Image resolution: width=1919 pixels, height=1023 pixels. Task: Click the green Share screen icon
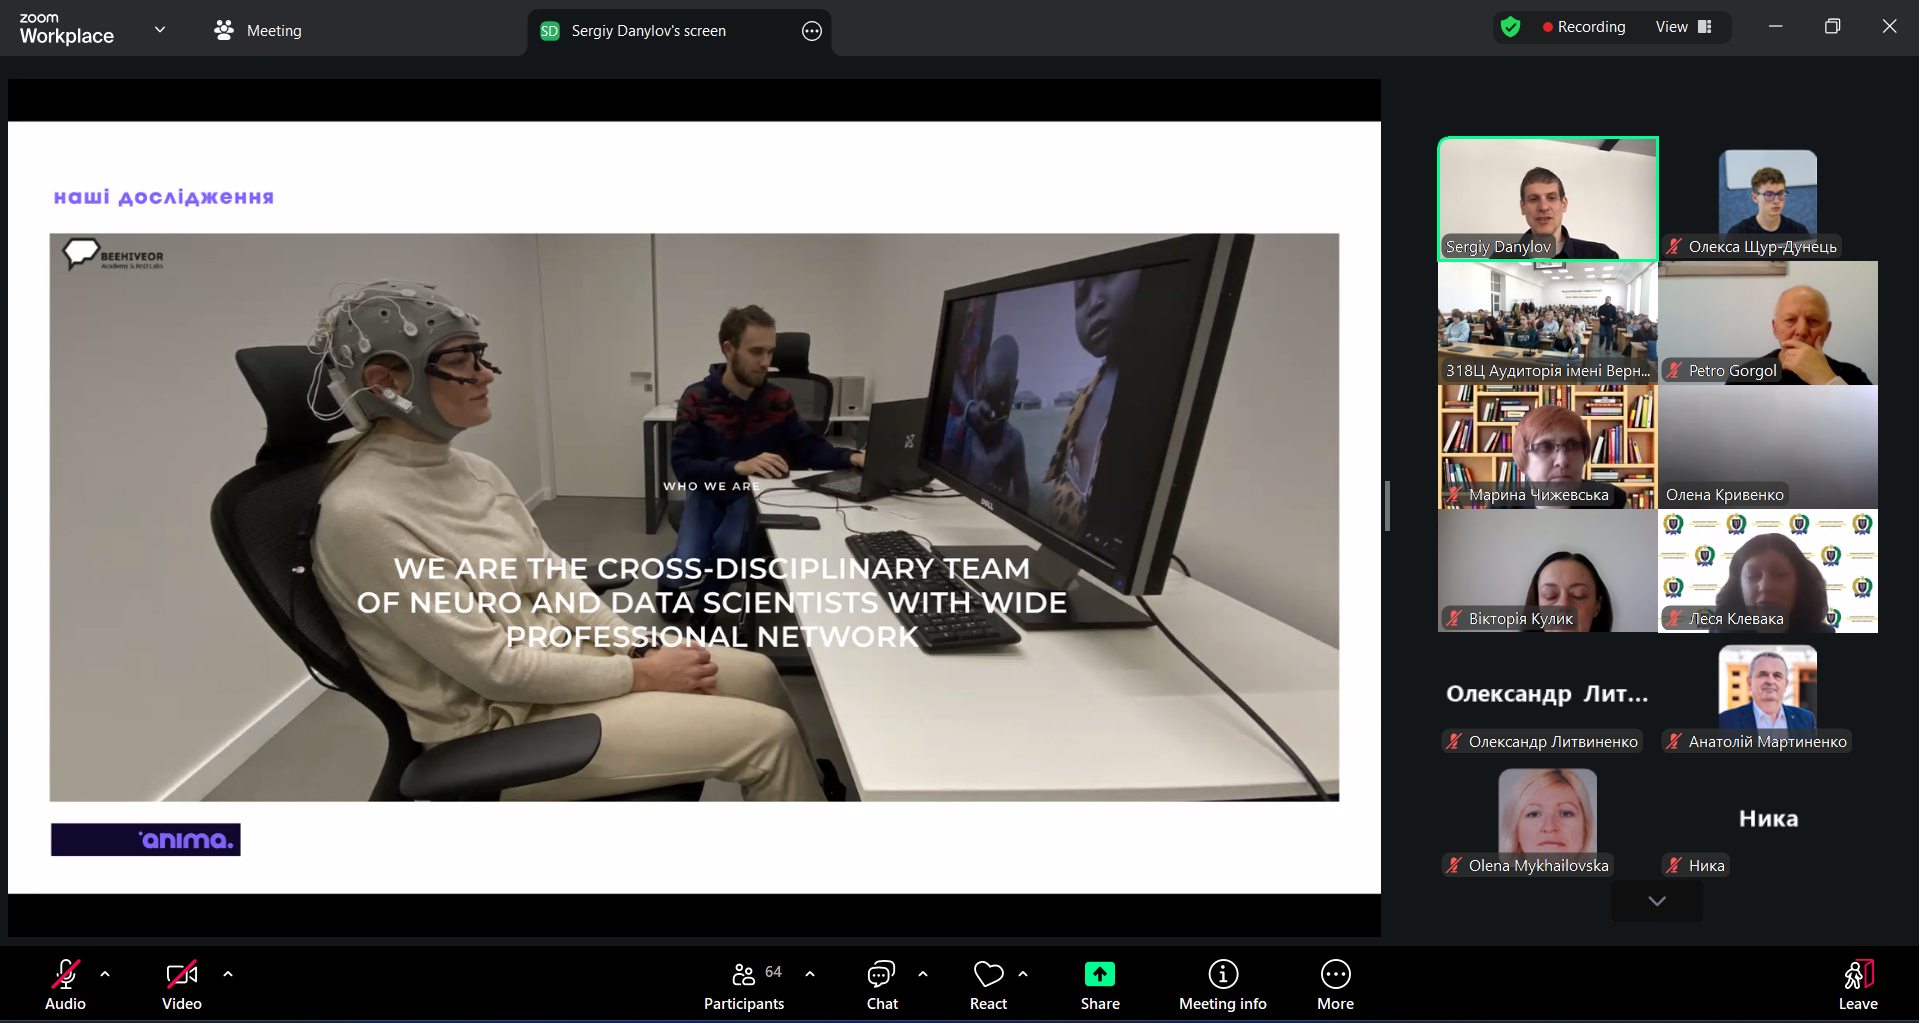tap(1099, 975)
